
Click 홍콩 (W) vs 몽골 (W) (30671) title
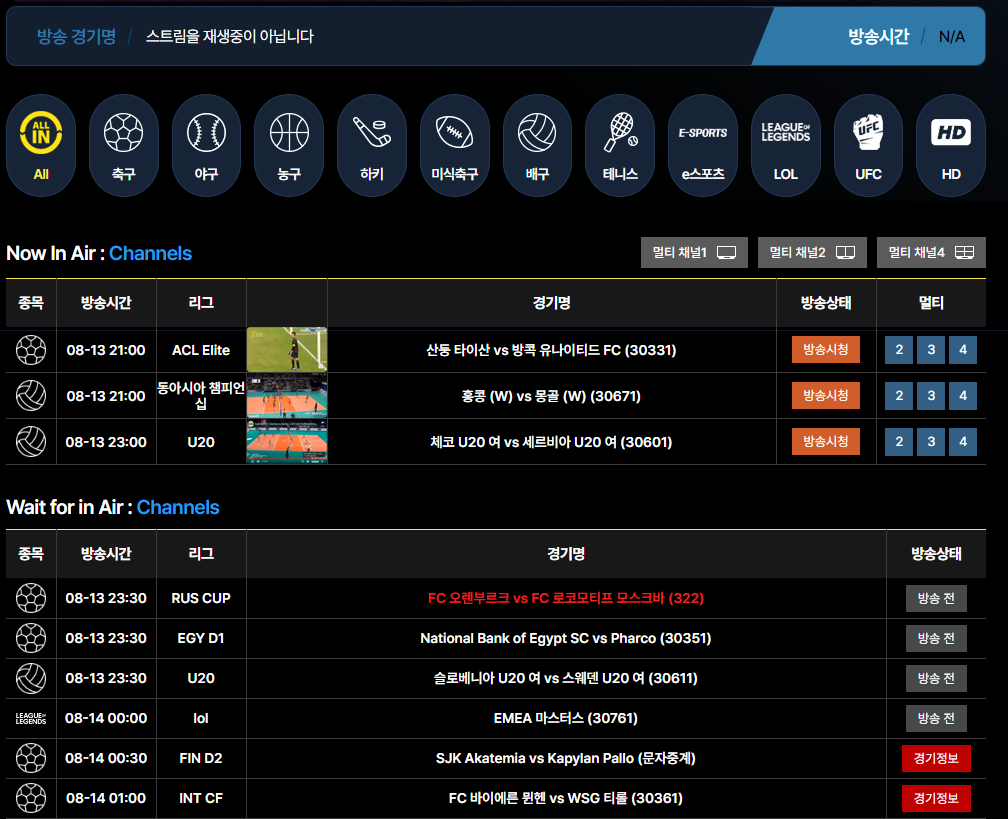(552, 396)
